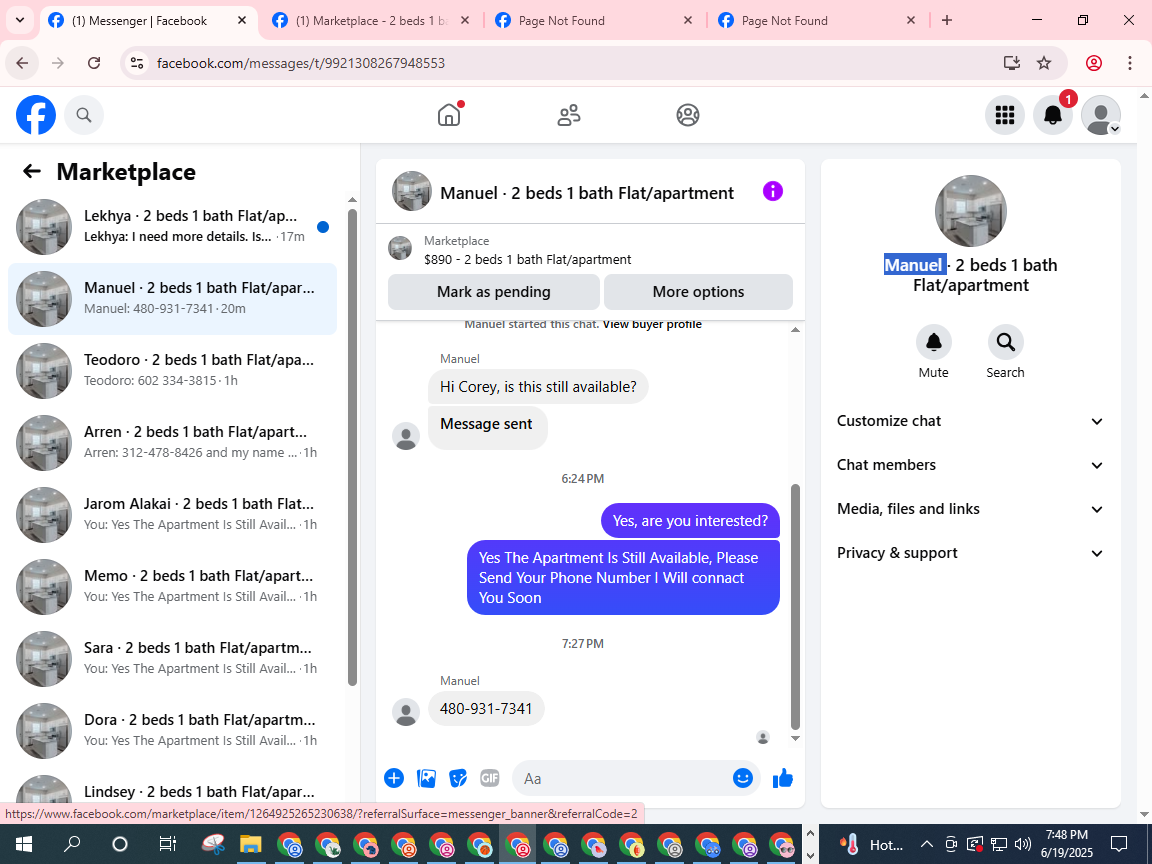Open Jarom Alakai's conversation
The width and height of the screenshot is (1152, 864).
pyautogui.click(x=173, y=514)
